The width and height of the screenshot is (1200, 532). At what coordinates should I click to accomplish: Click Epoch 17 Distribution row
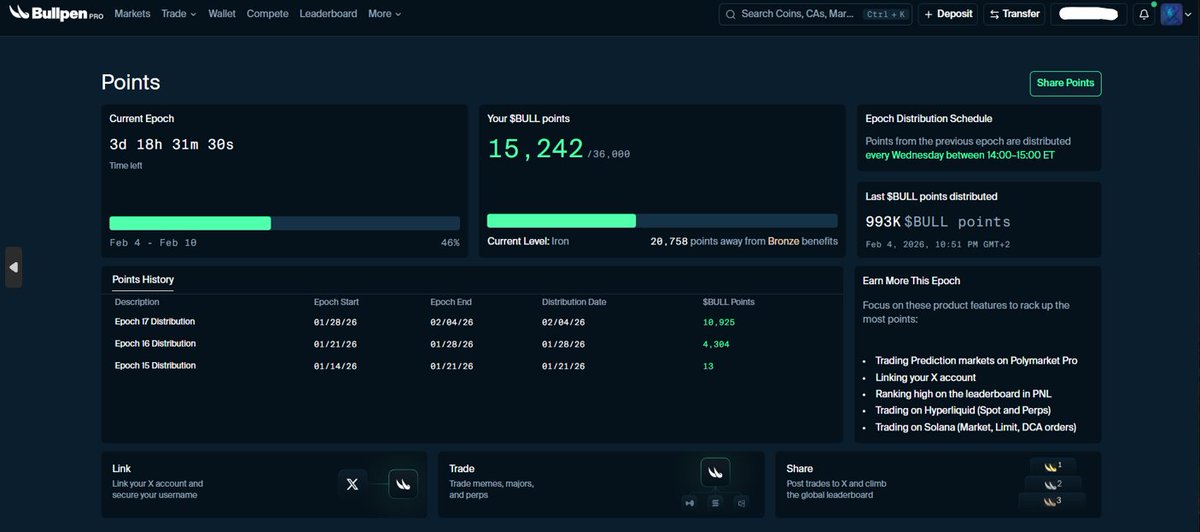[x=472, y=322]
